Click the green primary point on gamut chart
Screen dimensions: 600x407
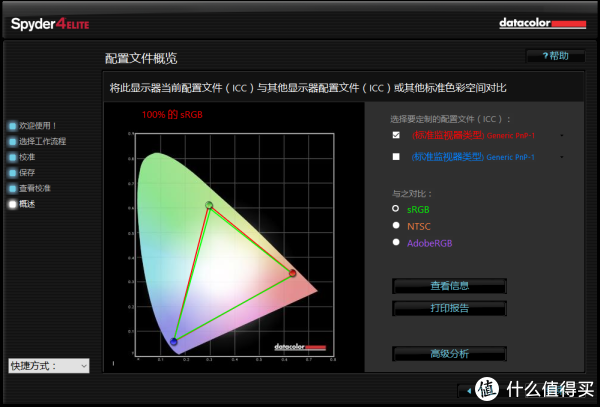pos(209,205)
